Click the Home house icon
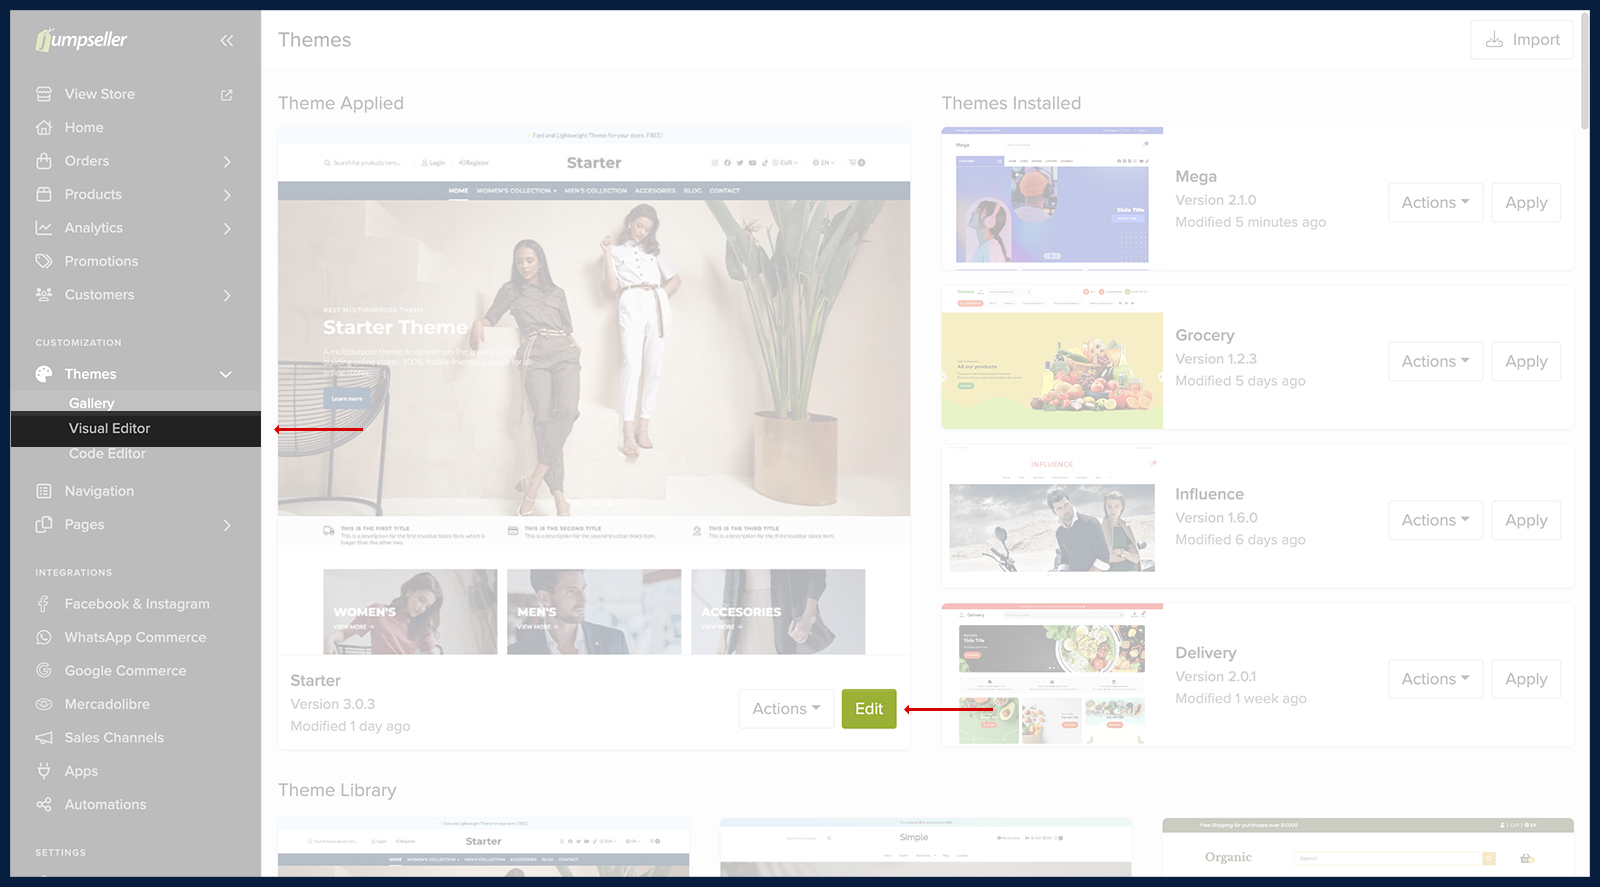Image resolution: width=1600 pixels, height=887 pixels. (44, 128)
